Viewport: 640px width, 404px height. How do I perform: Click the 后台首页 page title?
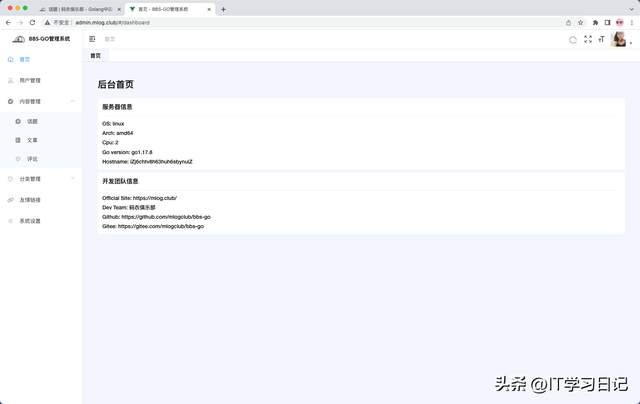pos(116,84)
